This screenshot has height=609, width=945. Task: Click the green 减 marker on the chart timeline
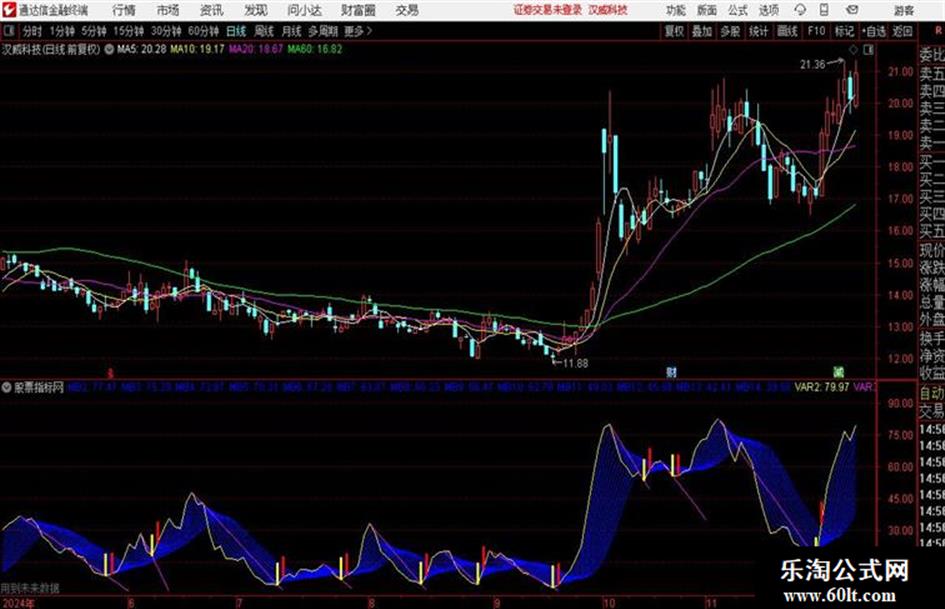838,372
